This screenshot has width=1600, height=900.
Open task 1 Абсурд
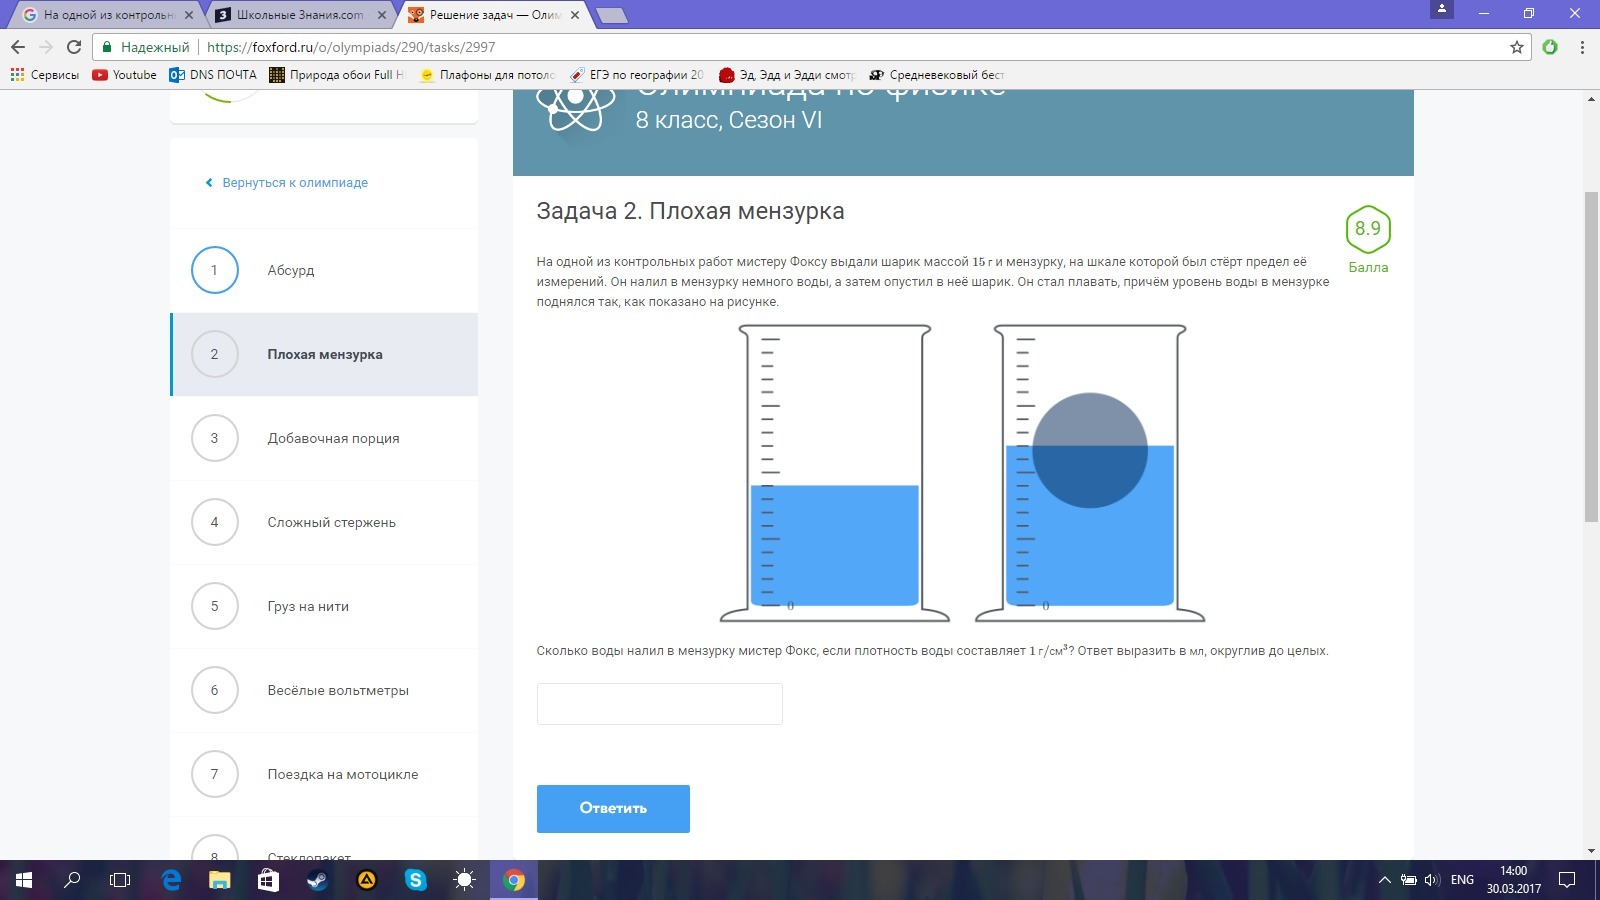pos(324,270)
